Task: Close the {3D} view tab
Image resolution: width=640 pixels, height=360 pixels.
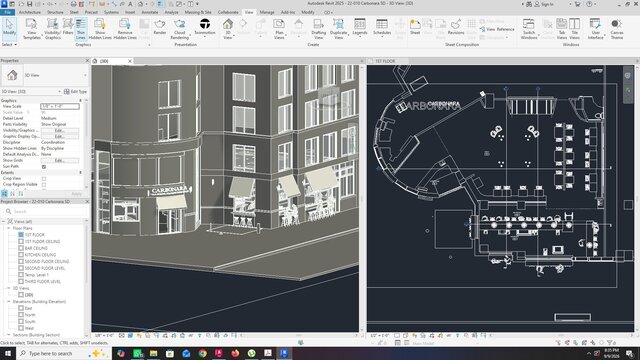Action: click(130, 61)
